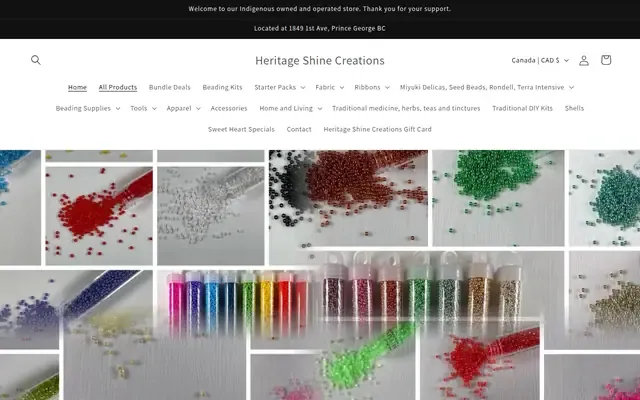The image size is (640, 400).
Task: Expand Starter Packs dropdown menu
Action: pos(280,87)
